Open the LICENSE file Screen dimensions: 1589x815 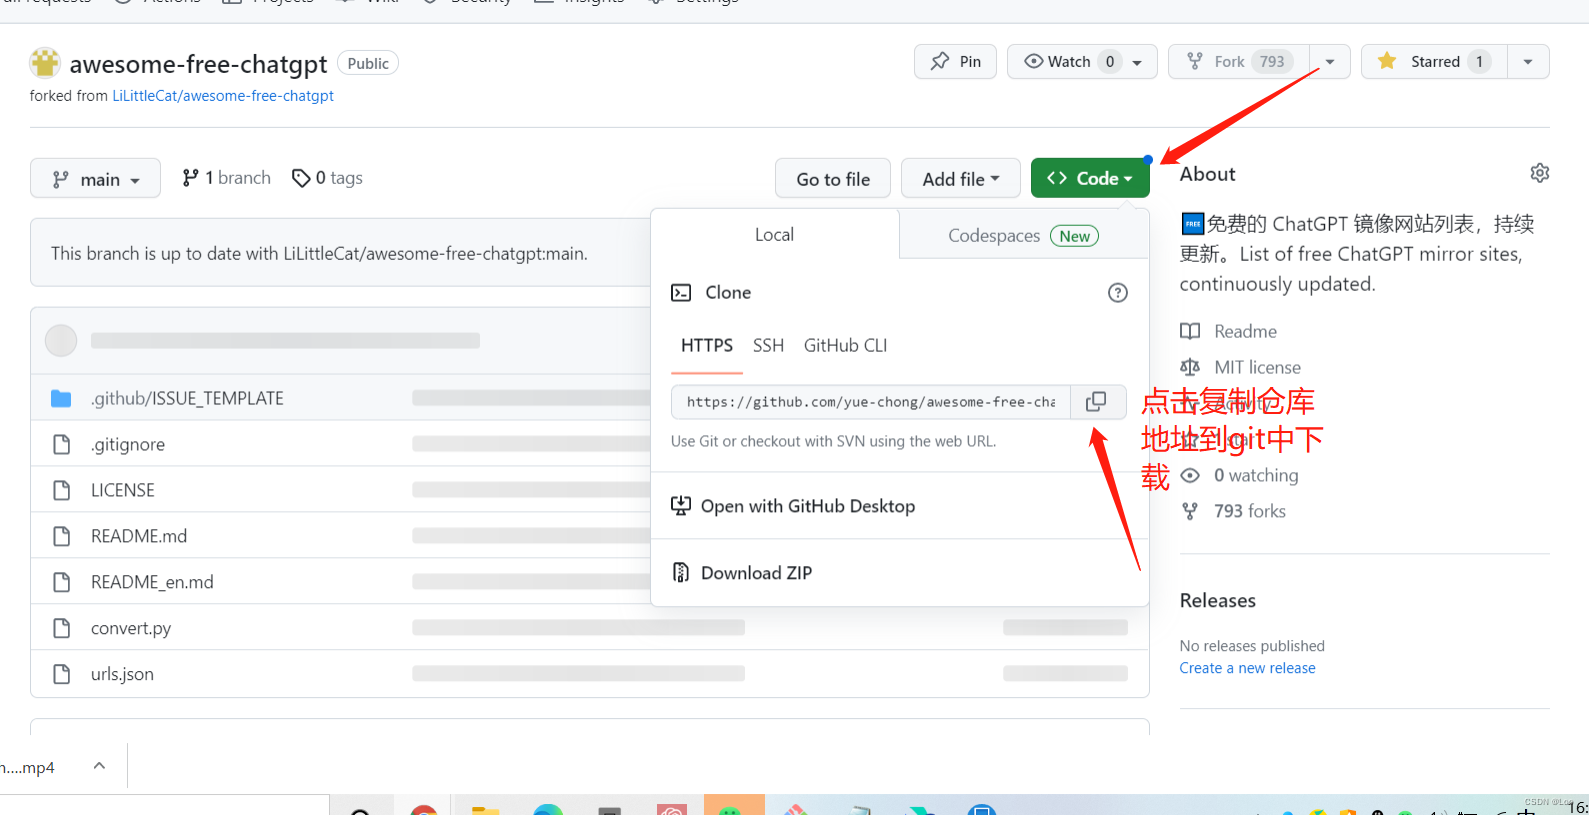click(x=123, y=490)
